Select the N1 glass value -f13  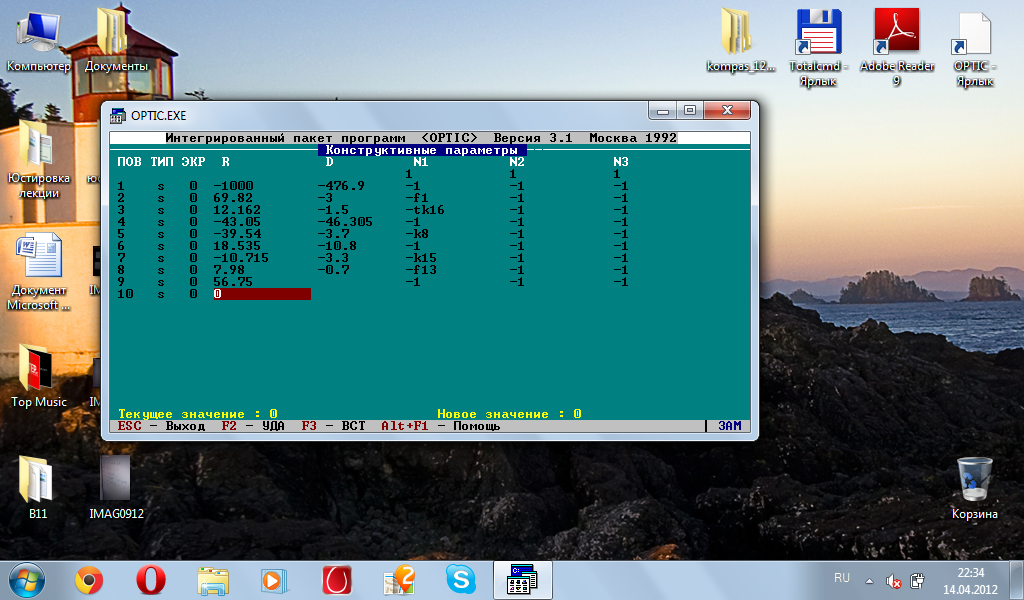point(421,270)
